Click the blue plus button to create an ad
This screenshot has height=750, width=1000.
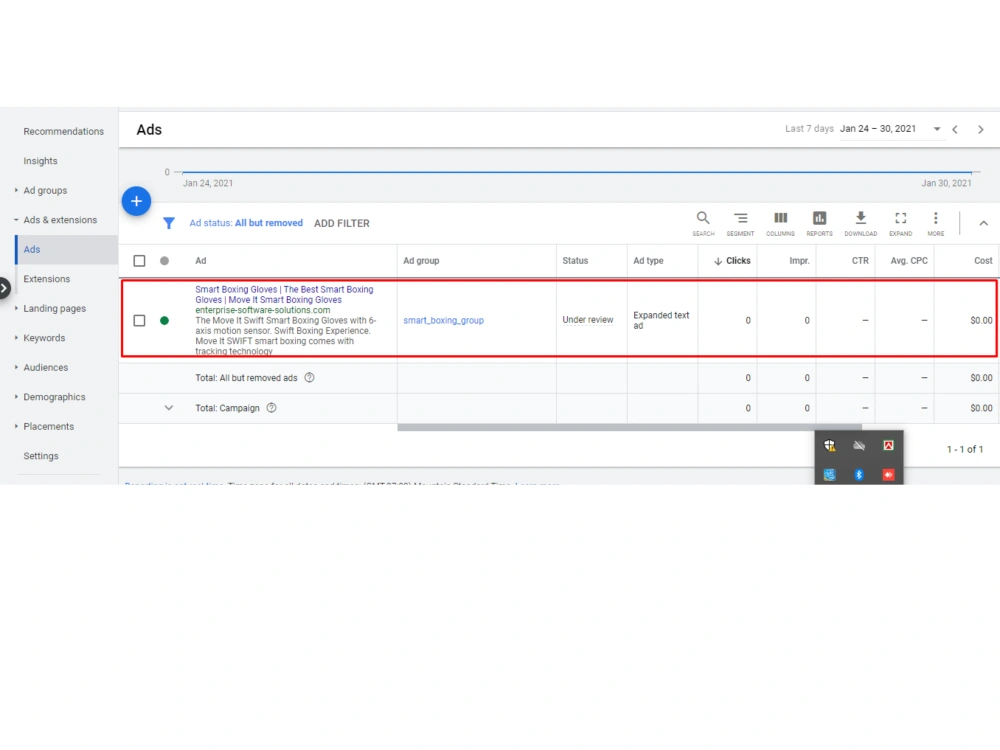point(136,202)
